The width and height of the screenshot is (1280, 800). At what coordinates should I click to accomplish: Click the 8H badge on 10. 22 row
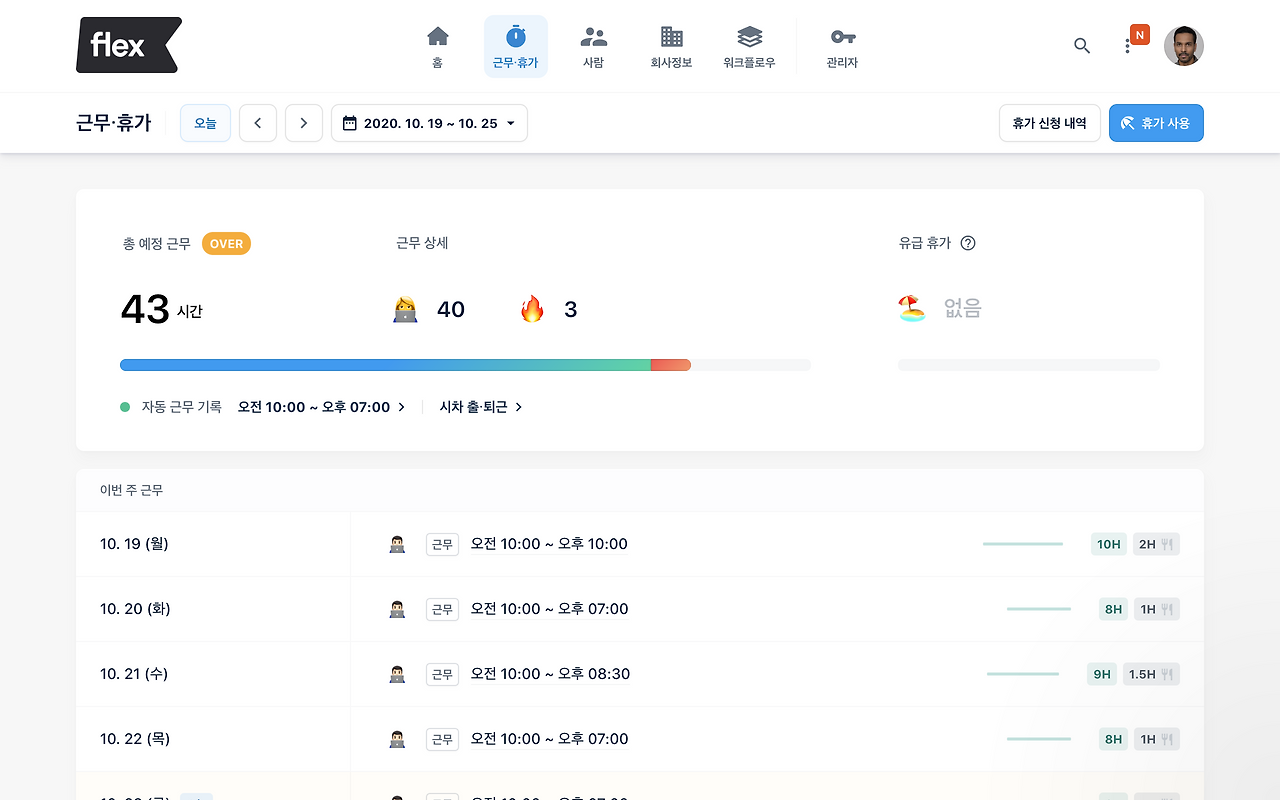point(1113,739)
